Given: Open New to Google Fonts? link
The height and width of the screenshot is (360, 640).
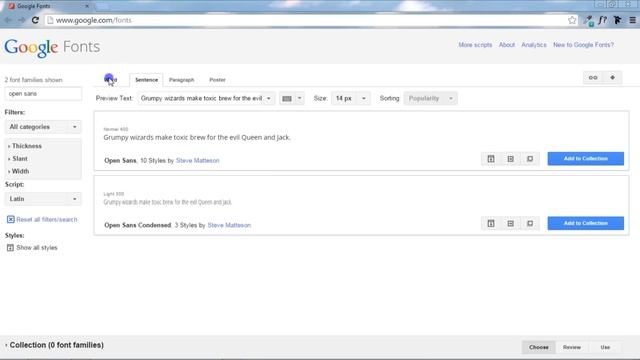Looking at the screenshot, I should (583, 45).
